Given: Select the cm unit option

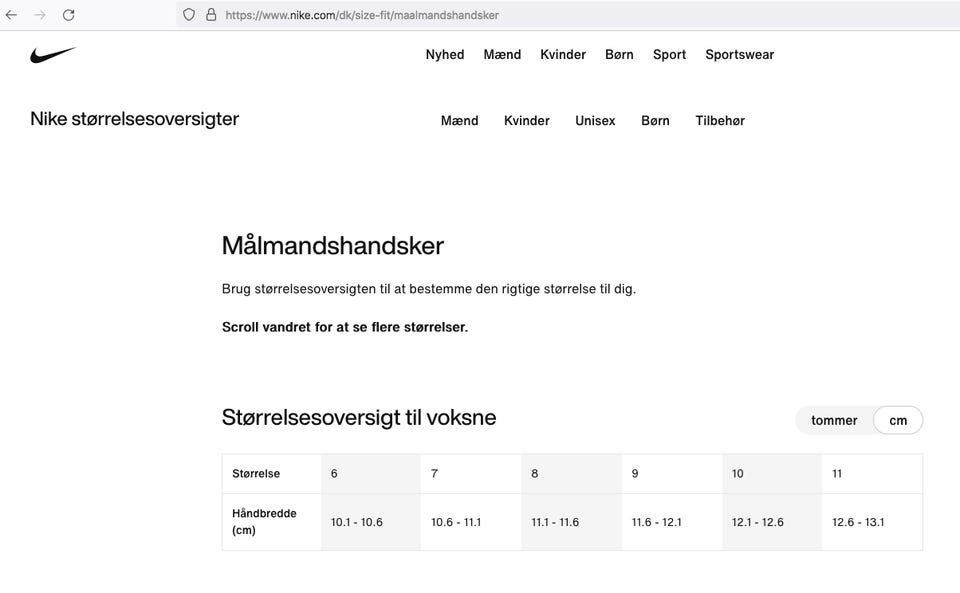Looking at the screenshot, I should point(898,420).
